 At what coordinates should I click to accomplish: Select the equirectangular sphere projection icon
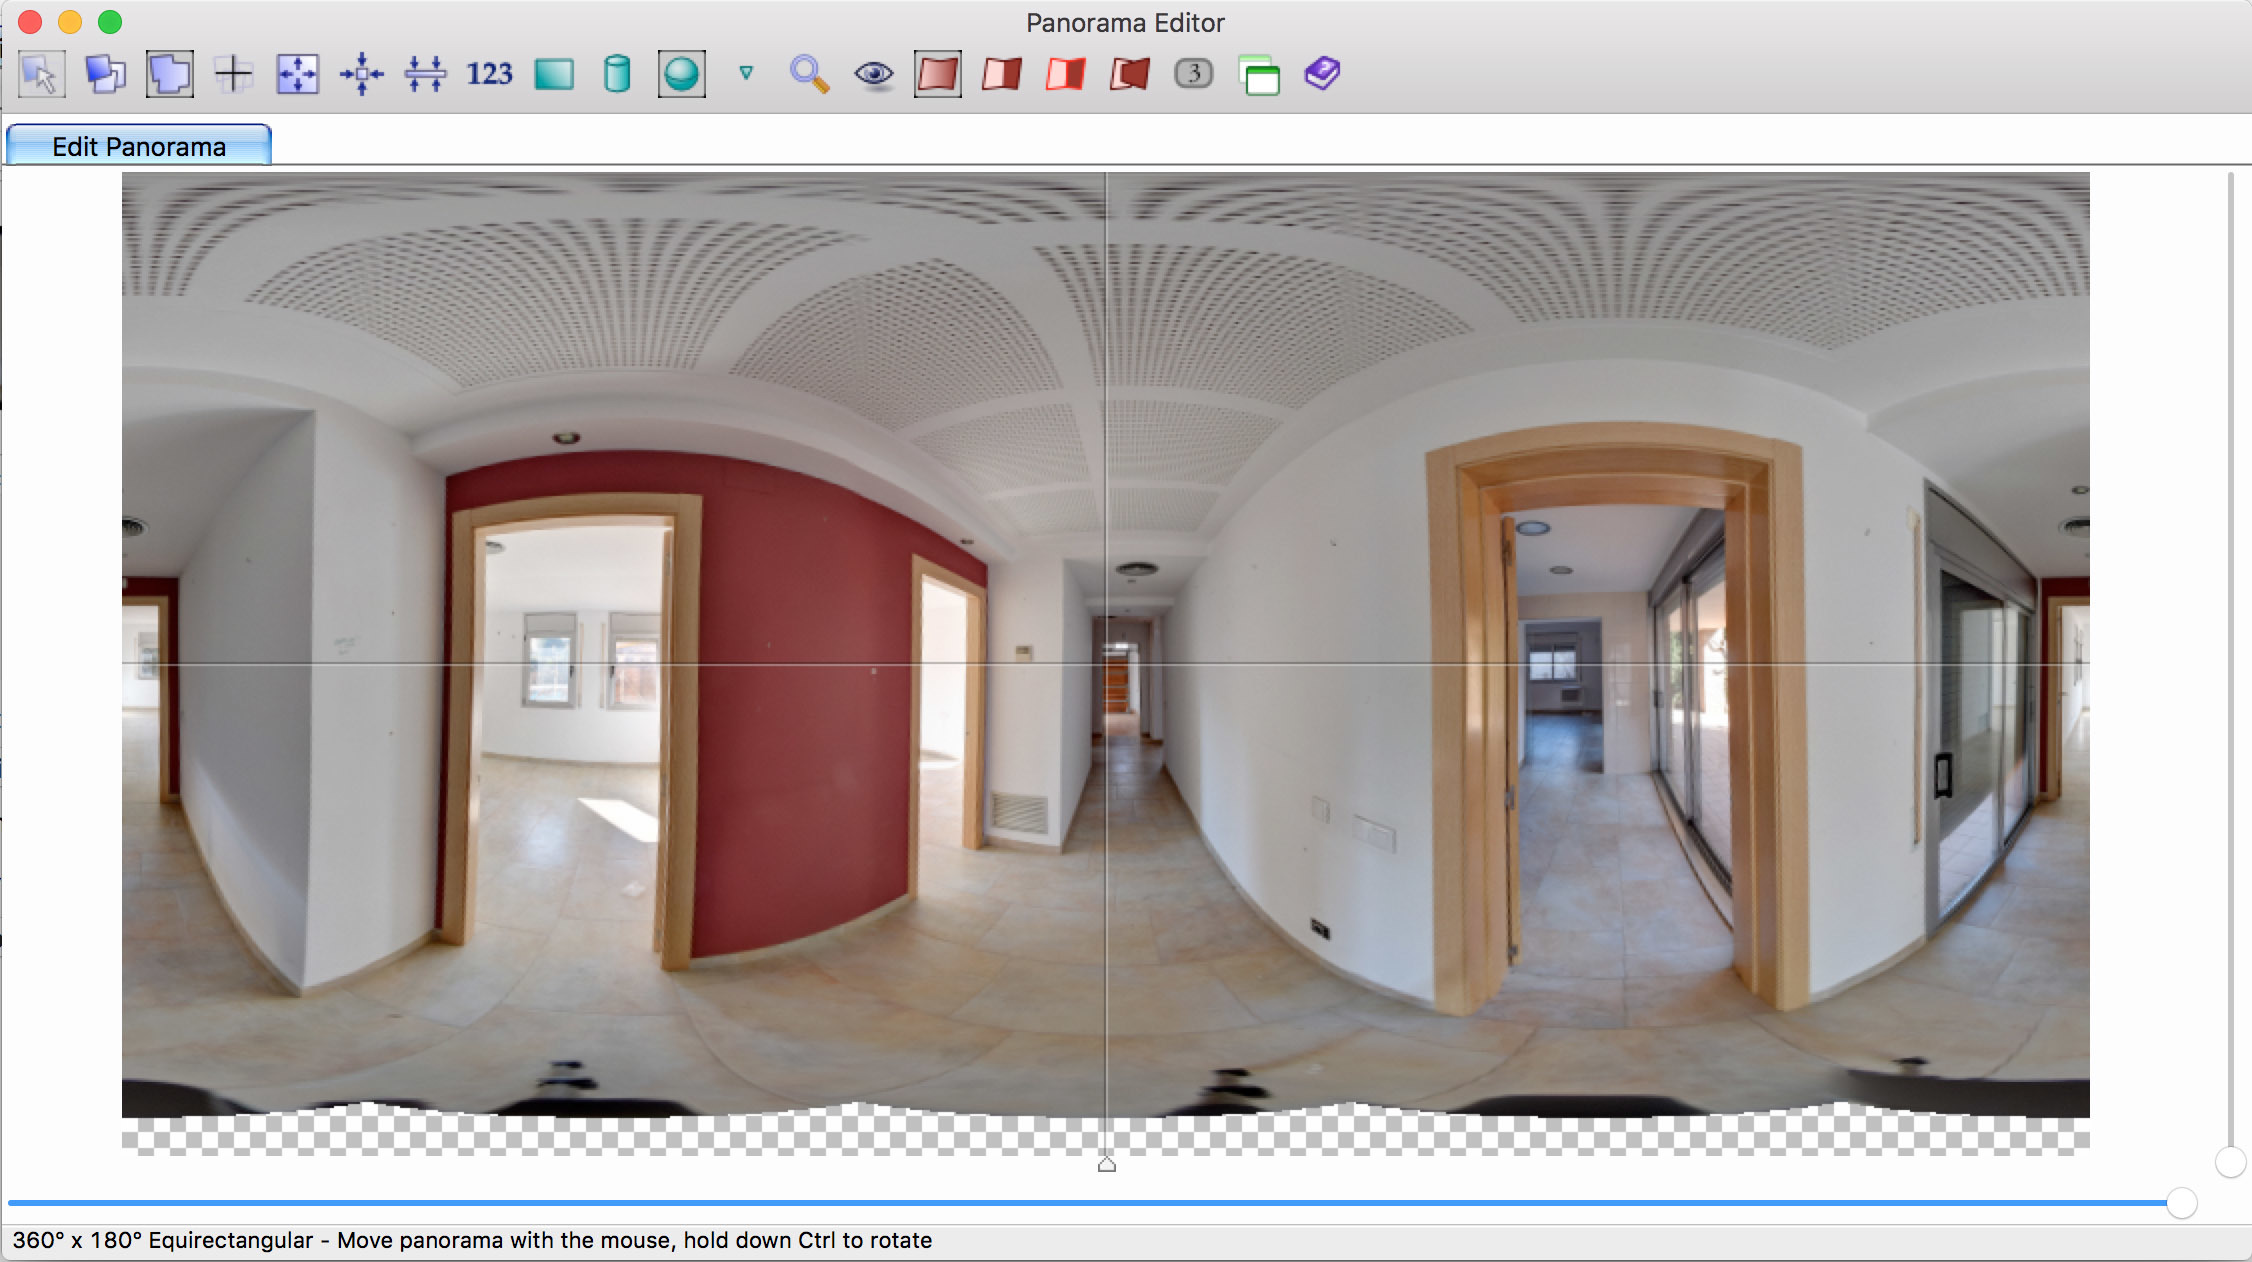[x=682, y=74]
